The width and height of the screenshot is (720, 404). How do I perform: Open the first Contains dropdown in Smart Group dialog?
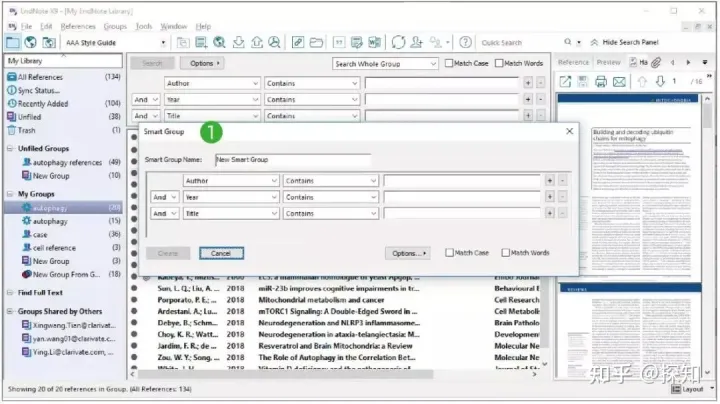(331, 181)
